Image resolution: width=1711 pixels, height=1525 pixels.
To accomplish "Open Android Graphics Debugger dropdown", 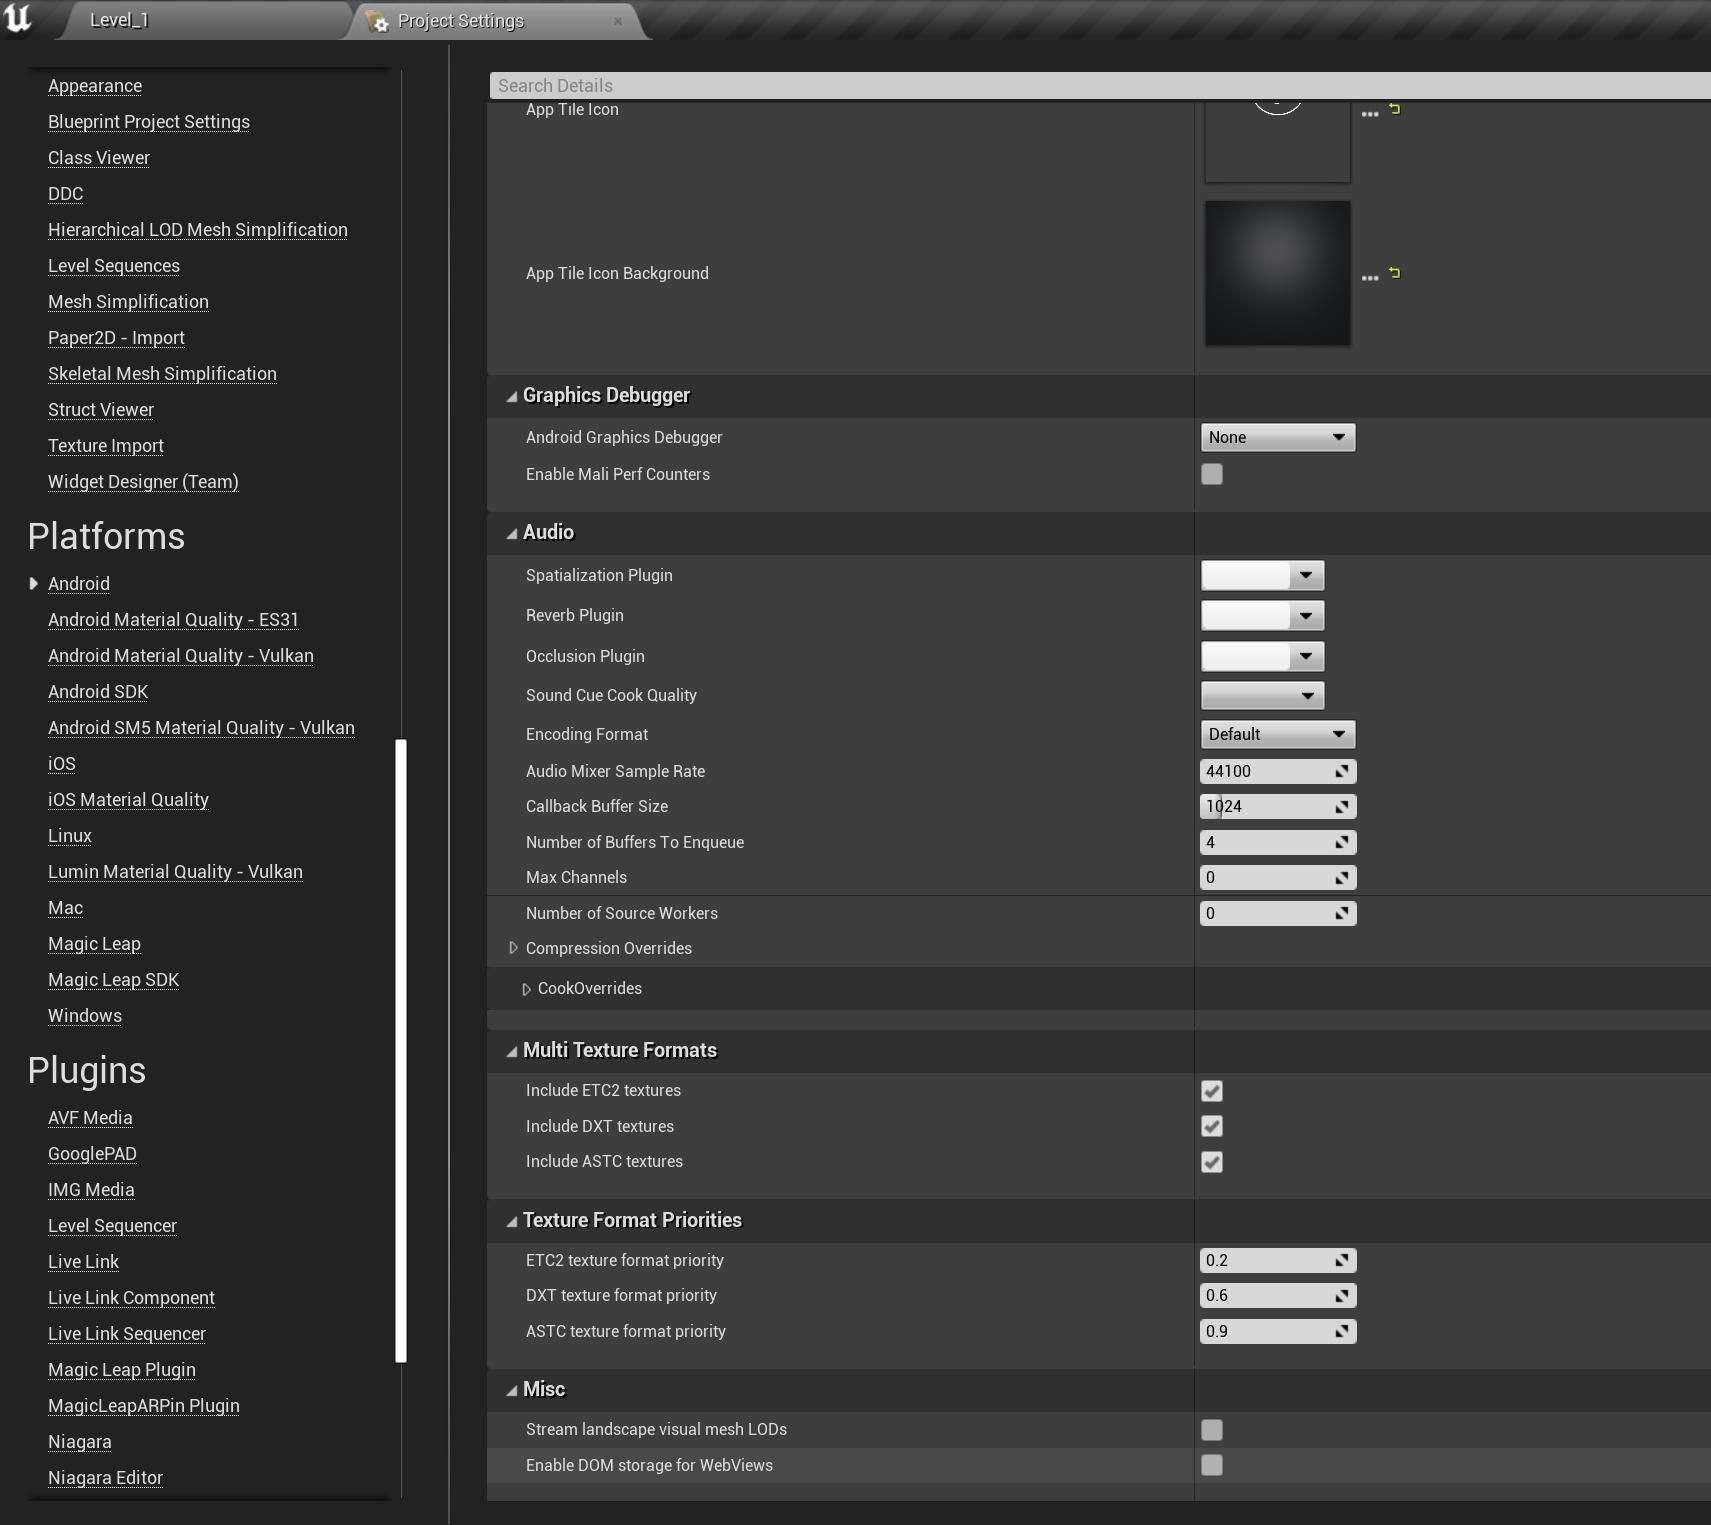I will [1277, 437].
